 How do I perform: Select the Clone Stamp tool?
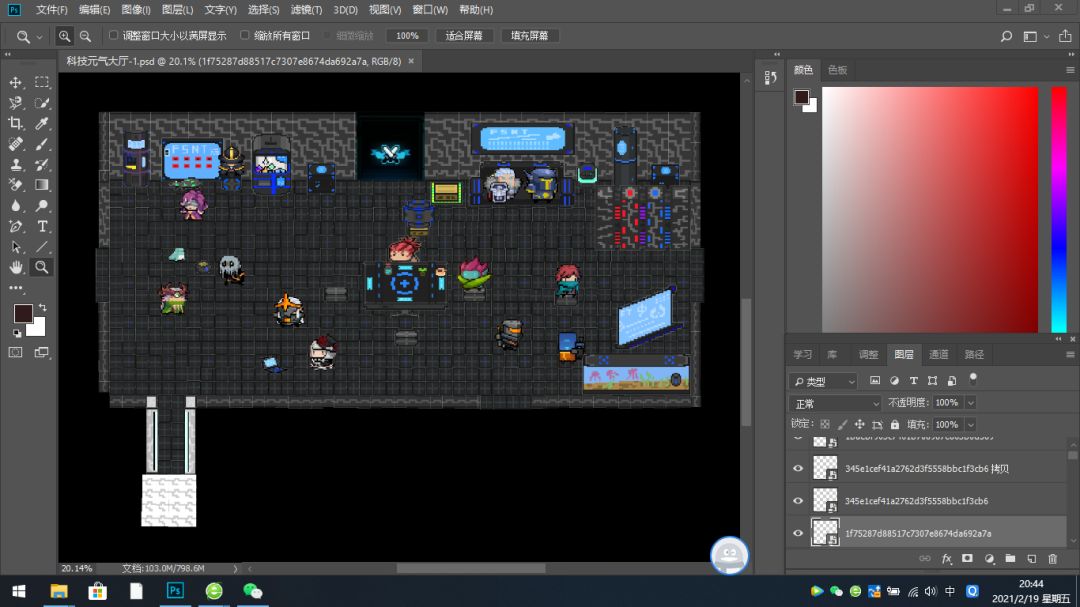[15, 165]
